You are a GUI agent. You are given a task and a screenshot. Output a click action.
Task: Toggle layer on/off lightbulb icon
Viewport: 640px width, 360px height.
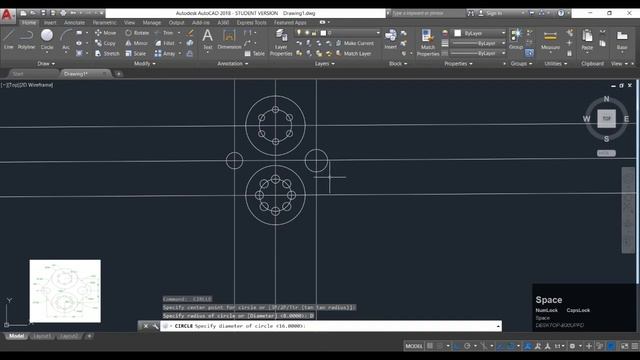coord(299,33)
